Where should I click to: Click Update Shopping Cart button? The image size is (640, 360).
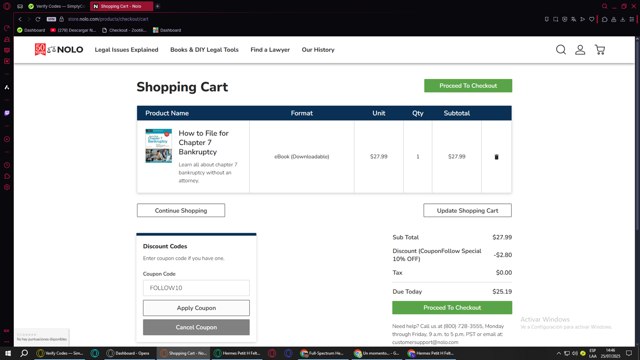[x=467, y=211]
